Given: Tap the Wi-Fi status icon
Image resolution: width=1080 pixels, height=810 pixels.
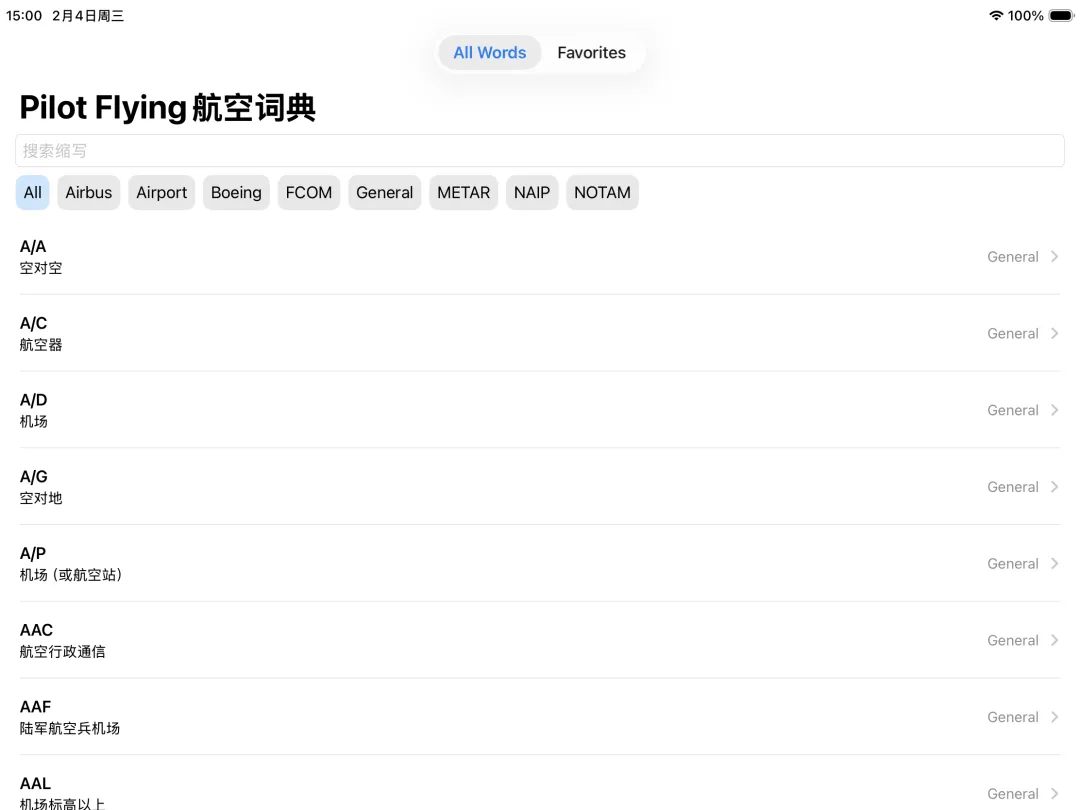Looking at the screenshot, I should (996, 15).
